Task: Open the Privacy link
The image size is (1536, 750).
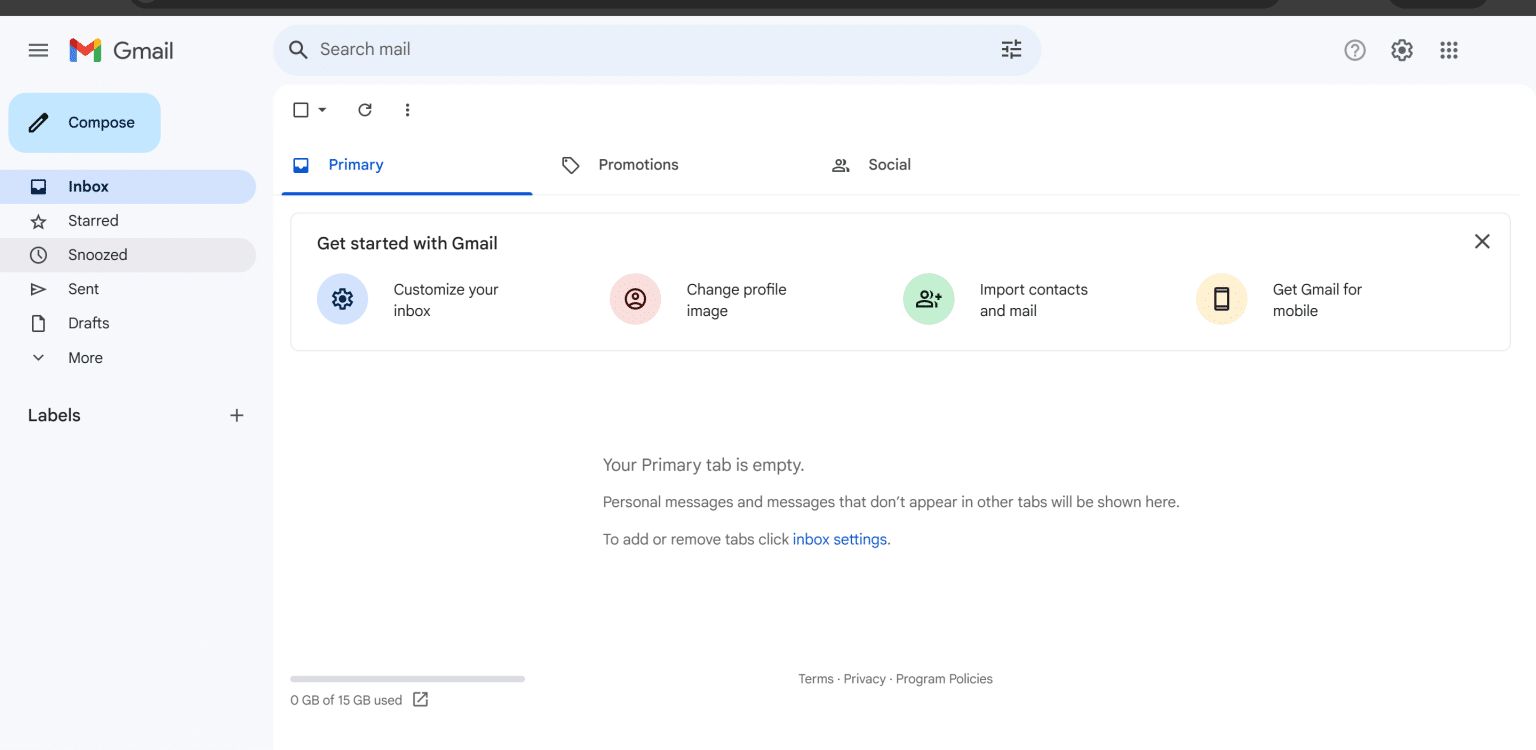Action: 864,679
